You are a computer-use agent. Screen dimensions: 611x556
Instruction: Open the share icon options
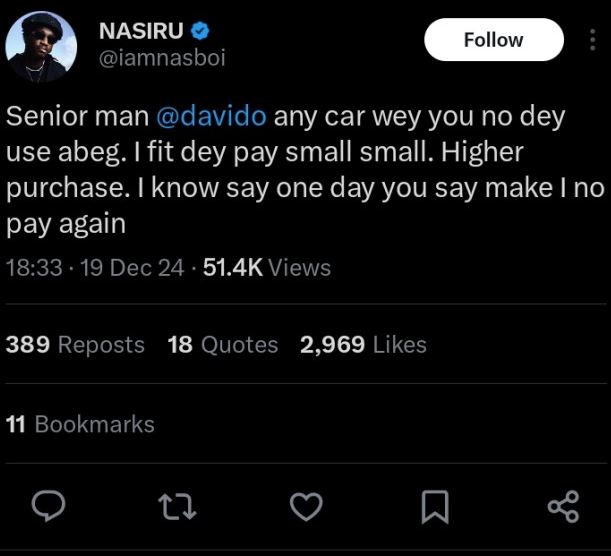tap(563, 507)
